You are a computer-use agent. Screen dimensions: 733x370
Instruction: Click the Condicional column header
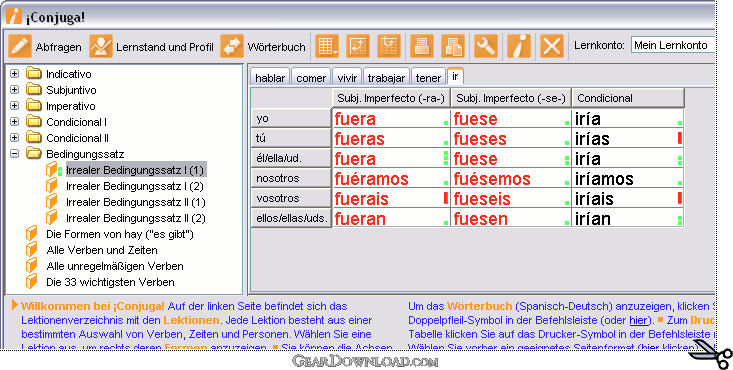click(x=628, y=98)
